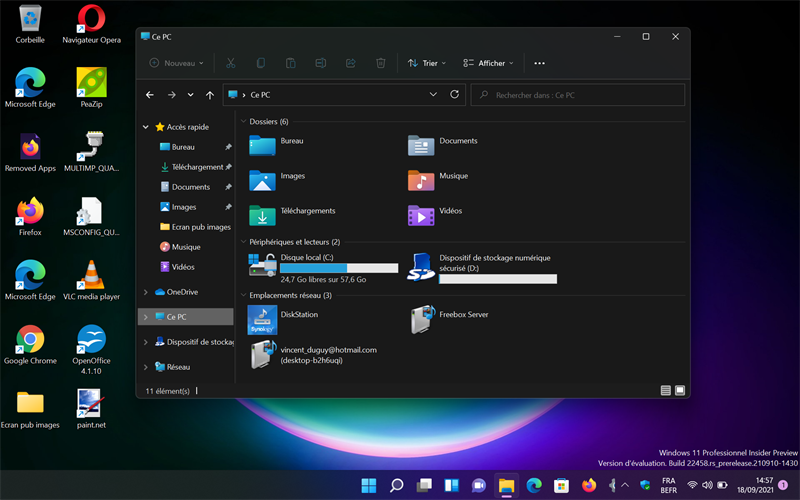
Task: Collapse the Accès rapide section
Action: [146, 127]
